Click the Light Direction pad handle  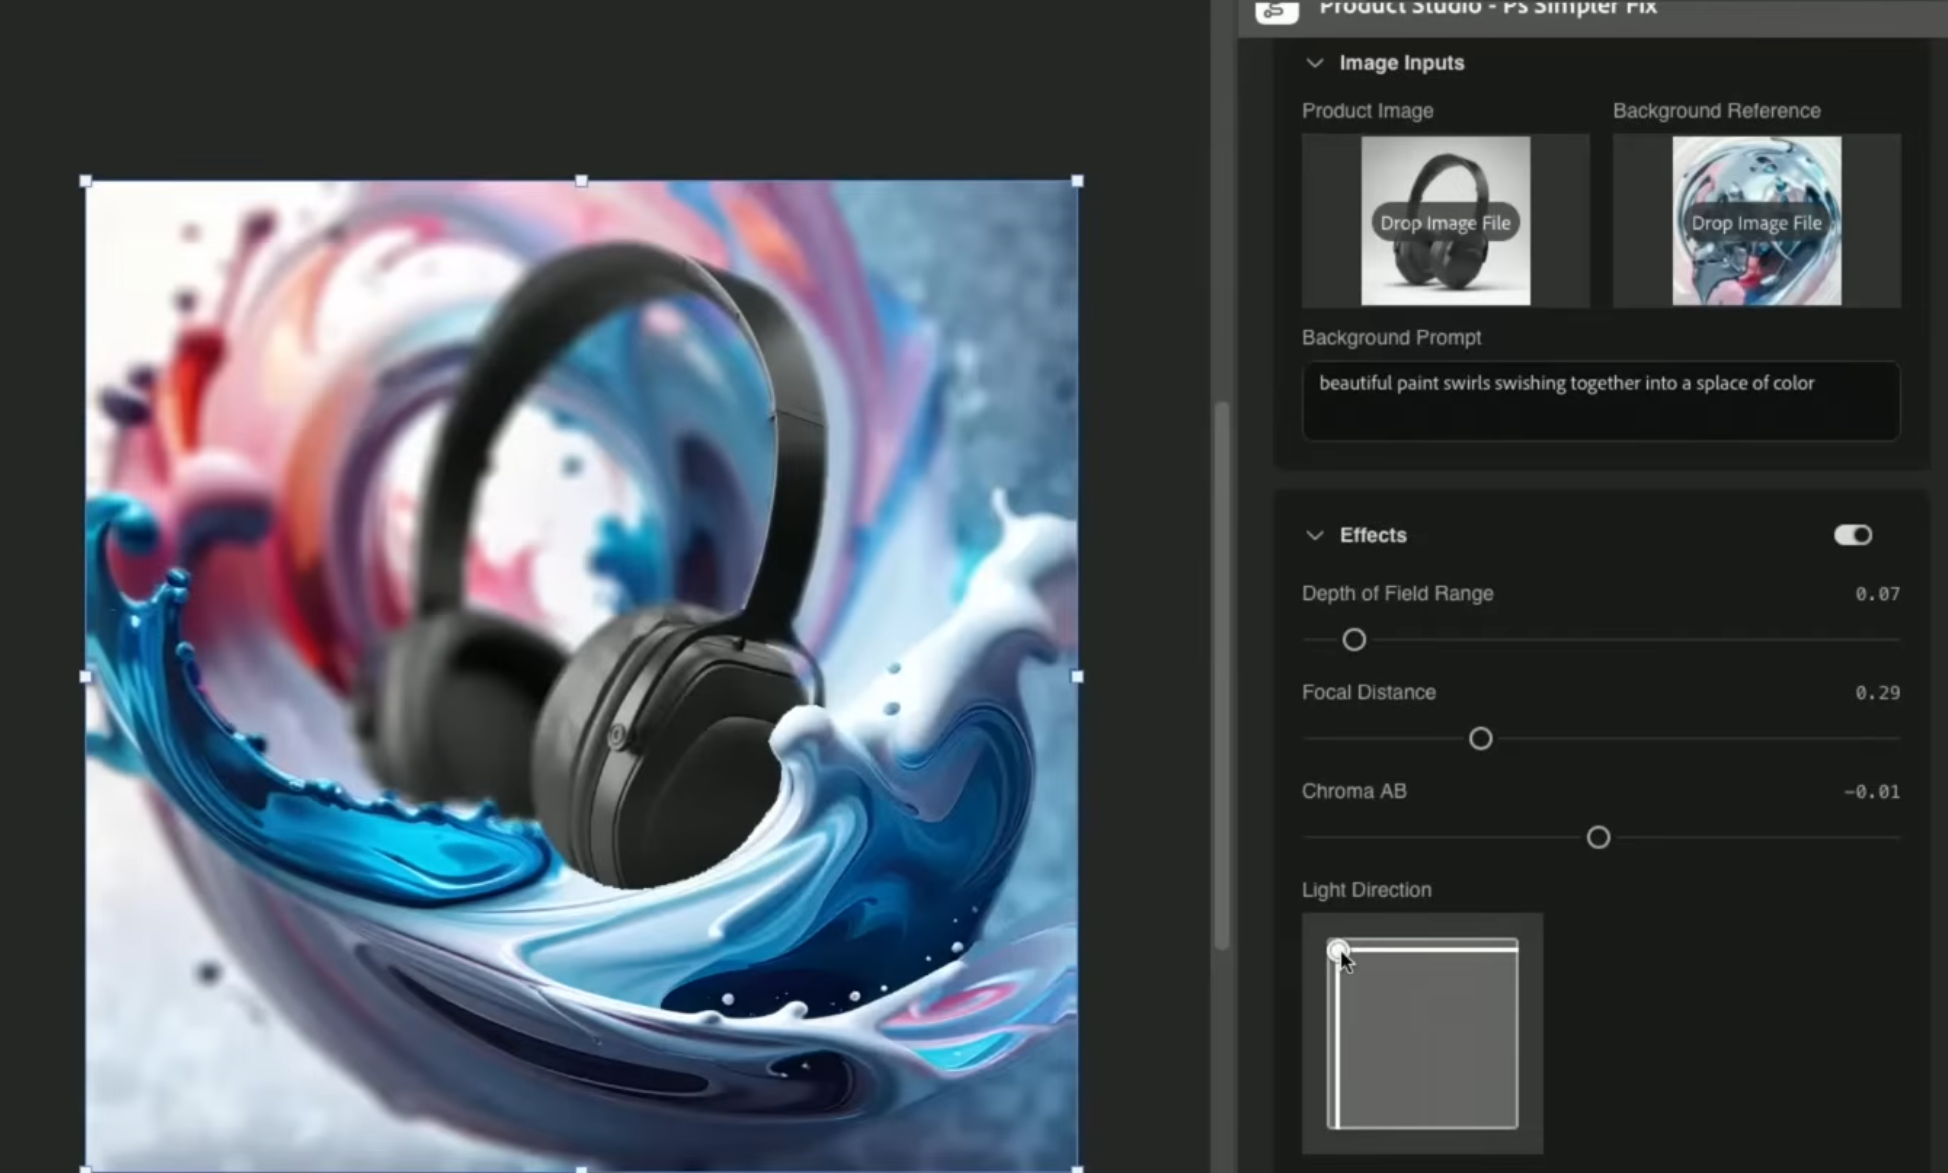(x=1337, y=949)
